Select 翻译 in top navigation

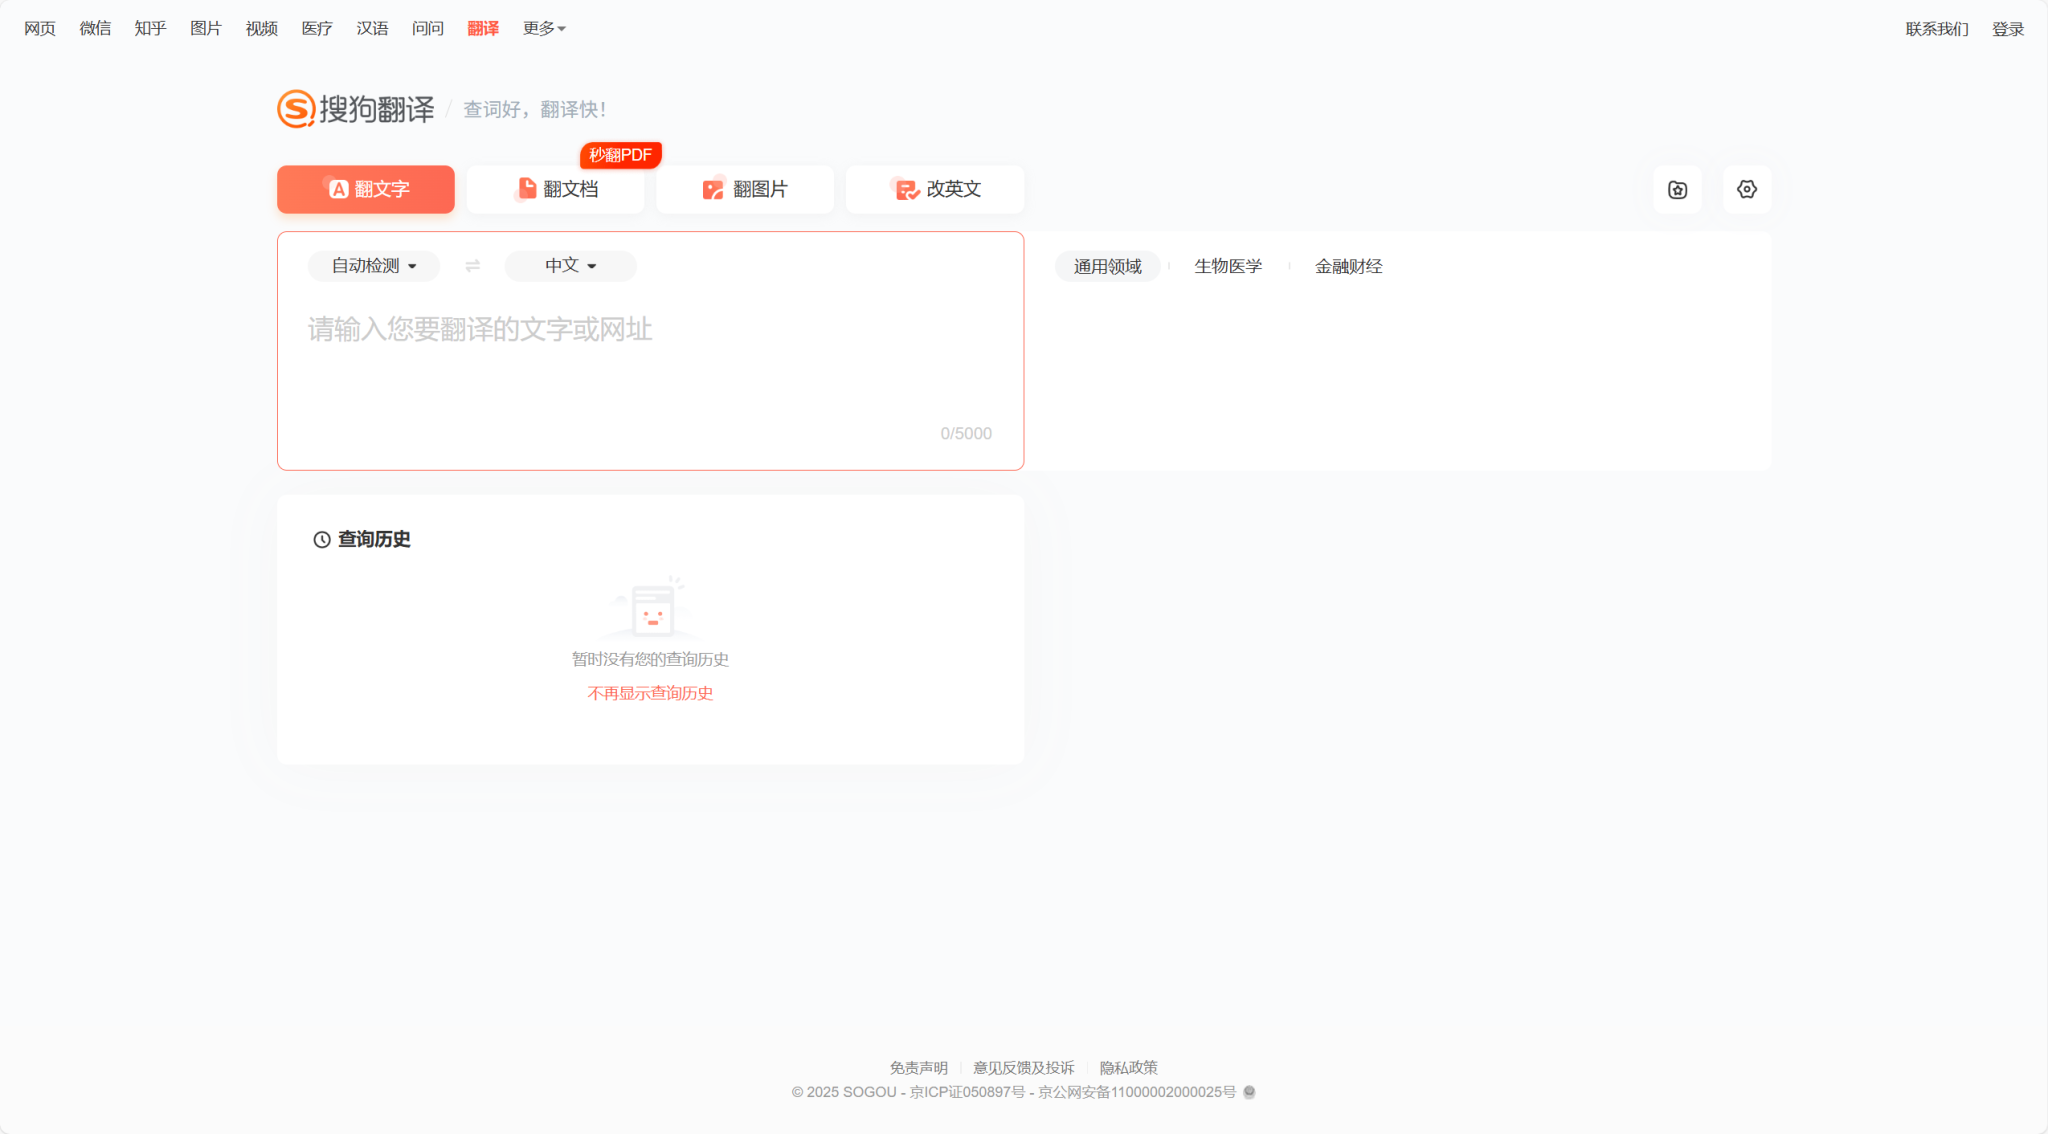483,29
